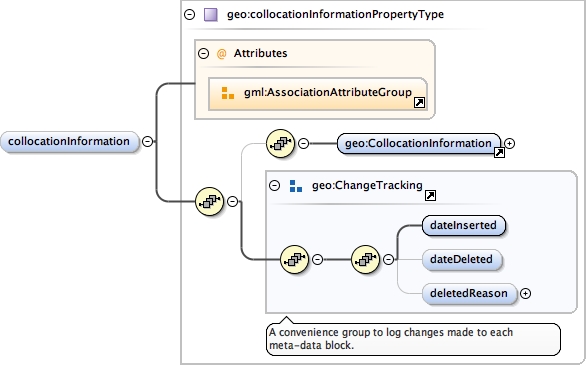This screenshot has width=587, height=366.
Task: Click the purple complex type icon
Action: (211, 15)
